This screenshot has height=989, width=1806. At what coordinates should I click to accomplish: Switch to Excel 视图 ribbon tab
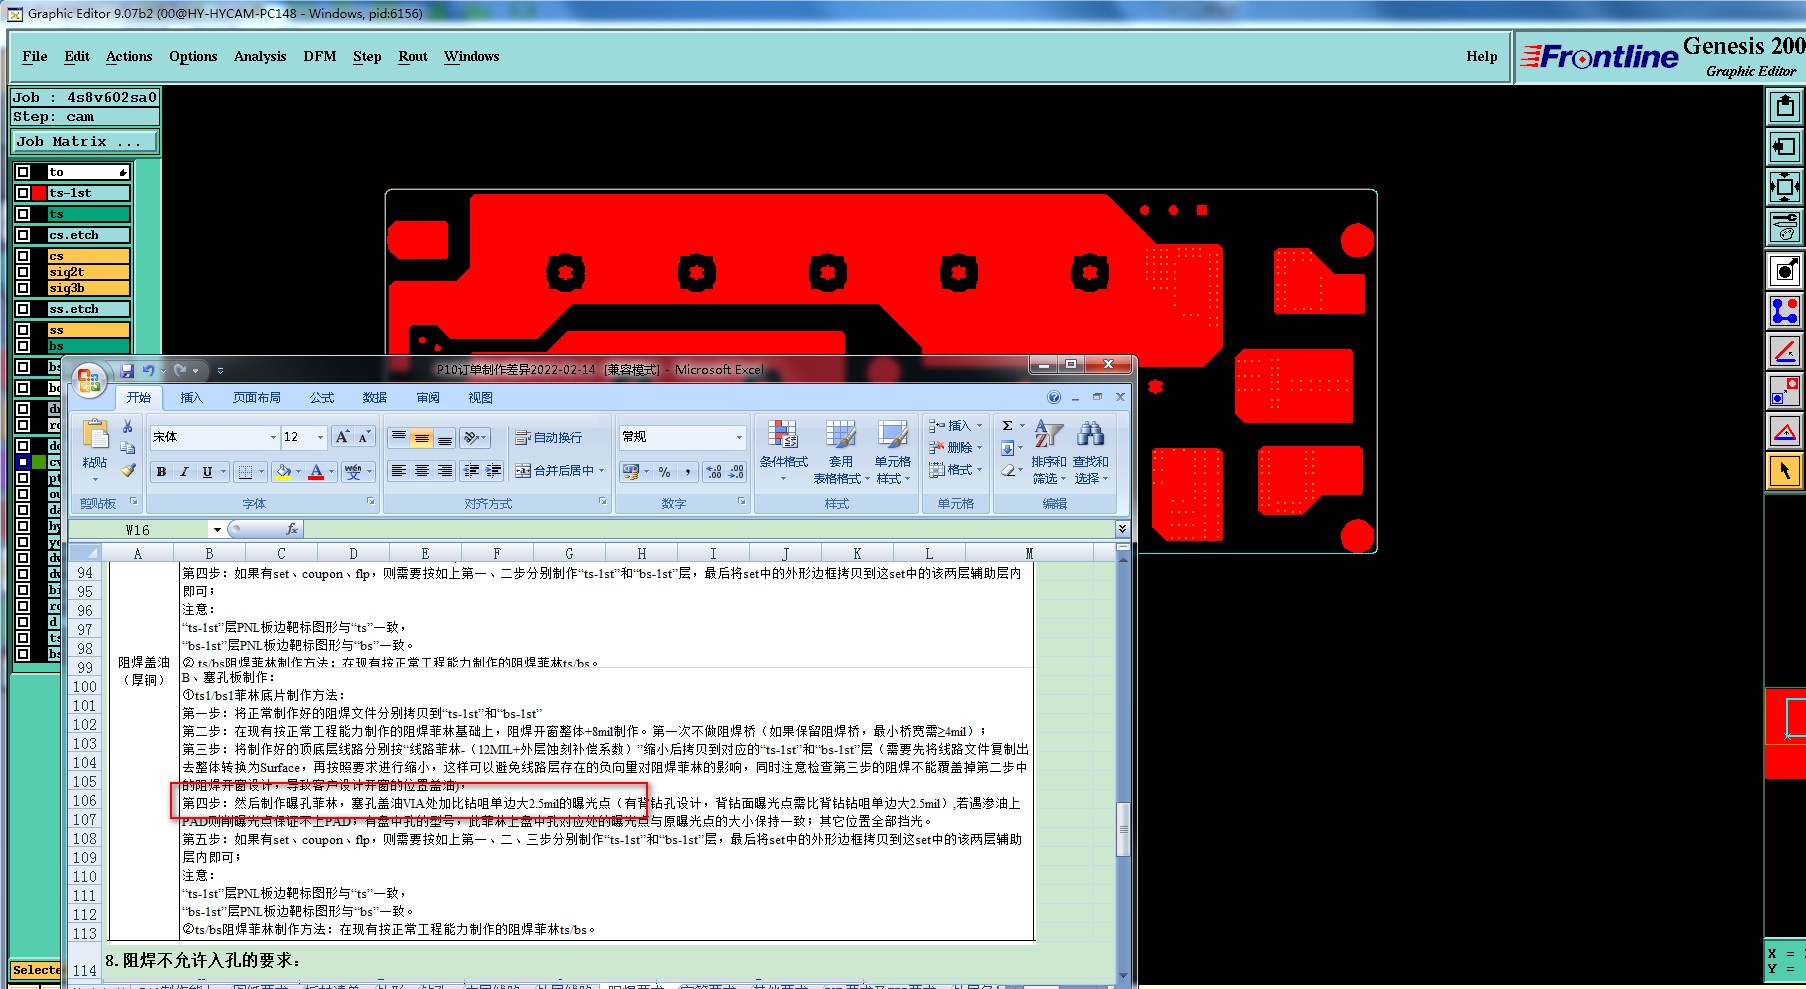click(x=481, y=397)
